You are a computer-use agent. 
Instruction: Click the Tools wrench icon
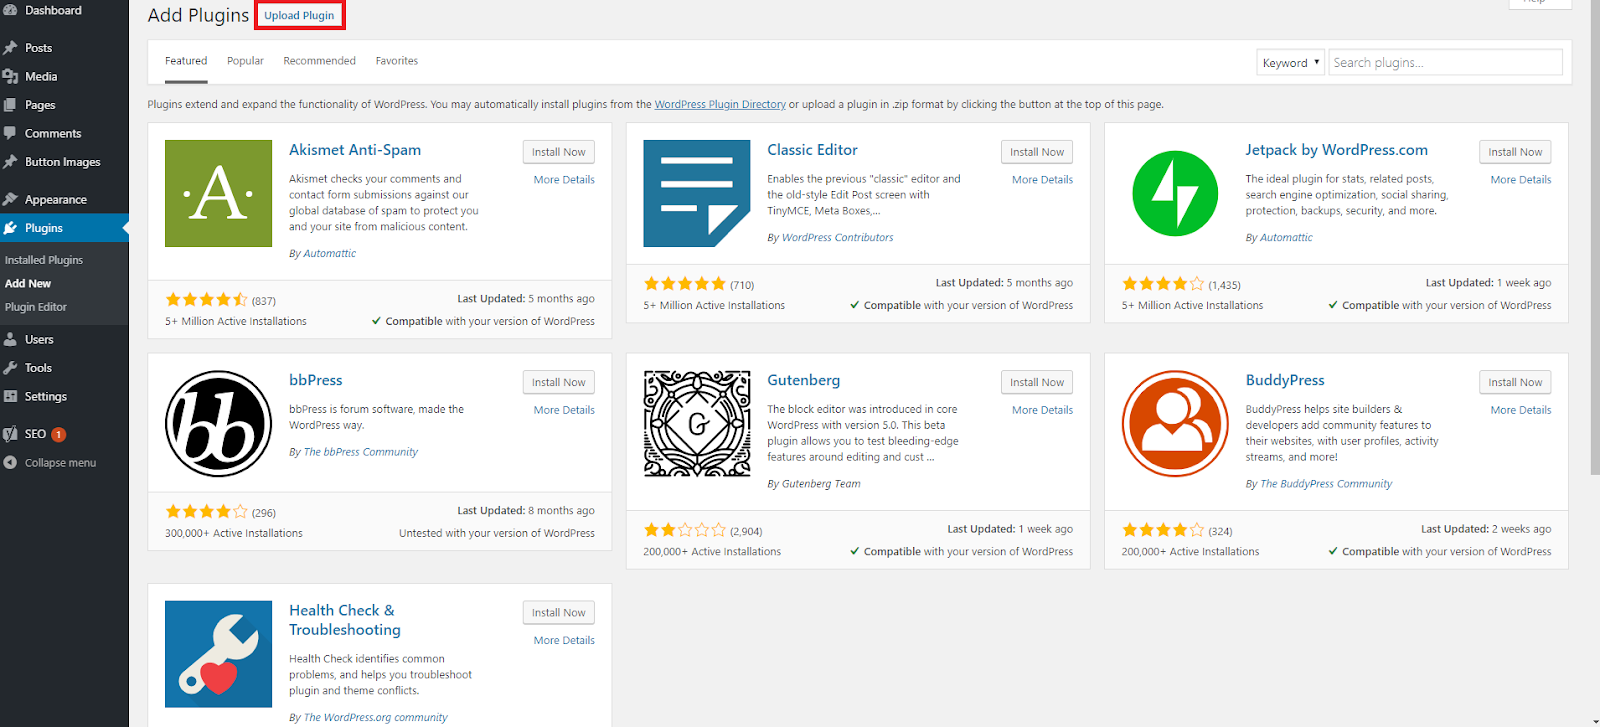[x=10, y=368]
